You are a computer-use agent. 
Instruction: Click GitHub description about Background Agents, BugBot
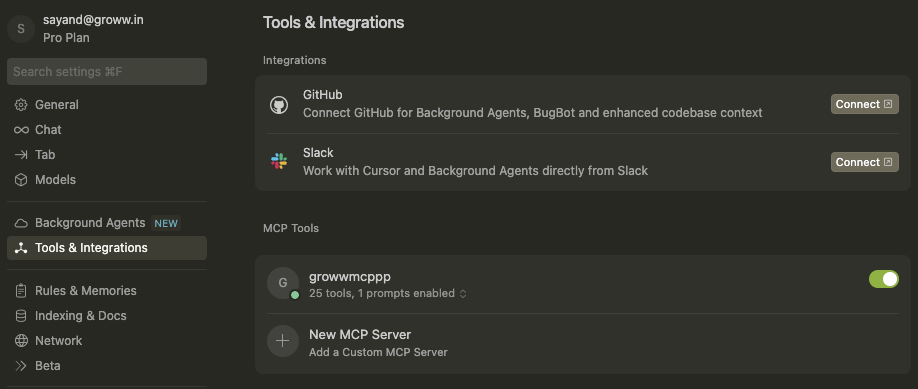(x=532, y=112)
